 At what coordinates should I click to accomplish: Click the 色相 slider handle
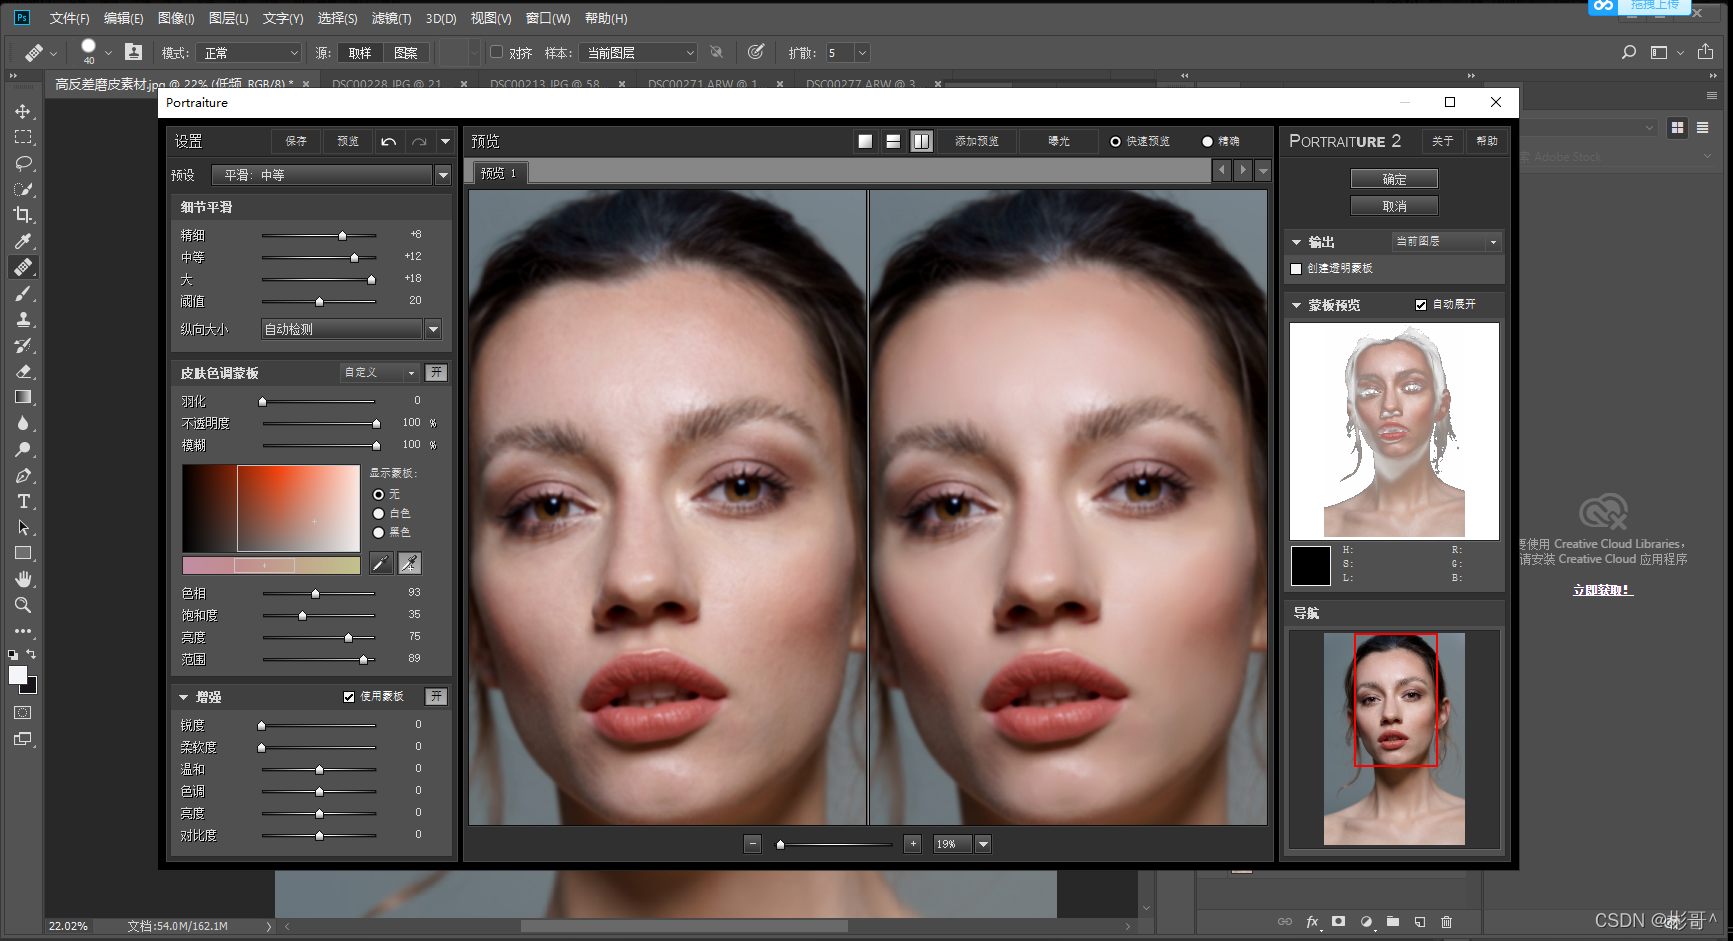(x=315, y=594)
